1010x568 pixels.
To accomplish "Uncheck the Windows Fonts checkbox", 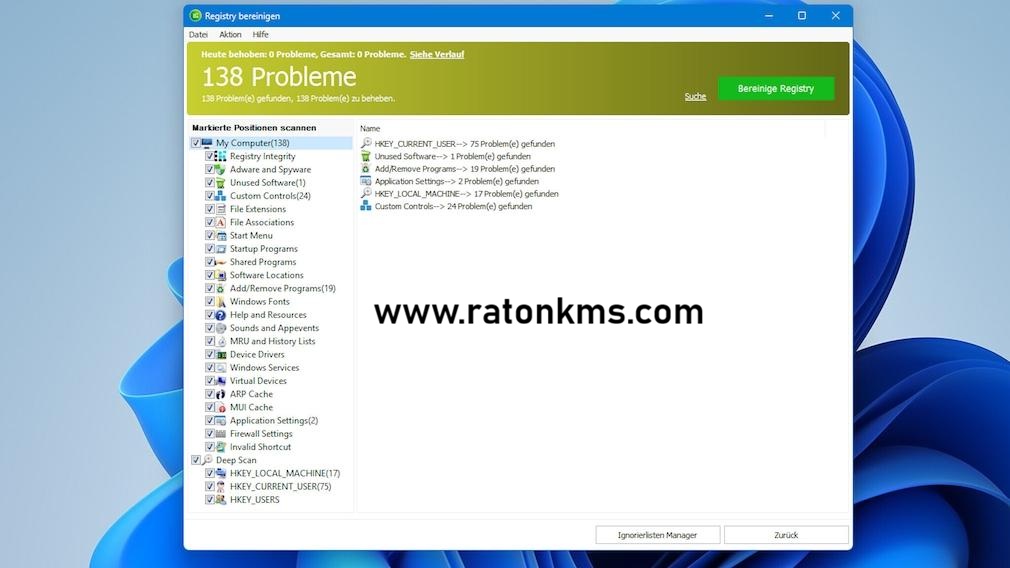I will (209, 301).
